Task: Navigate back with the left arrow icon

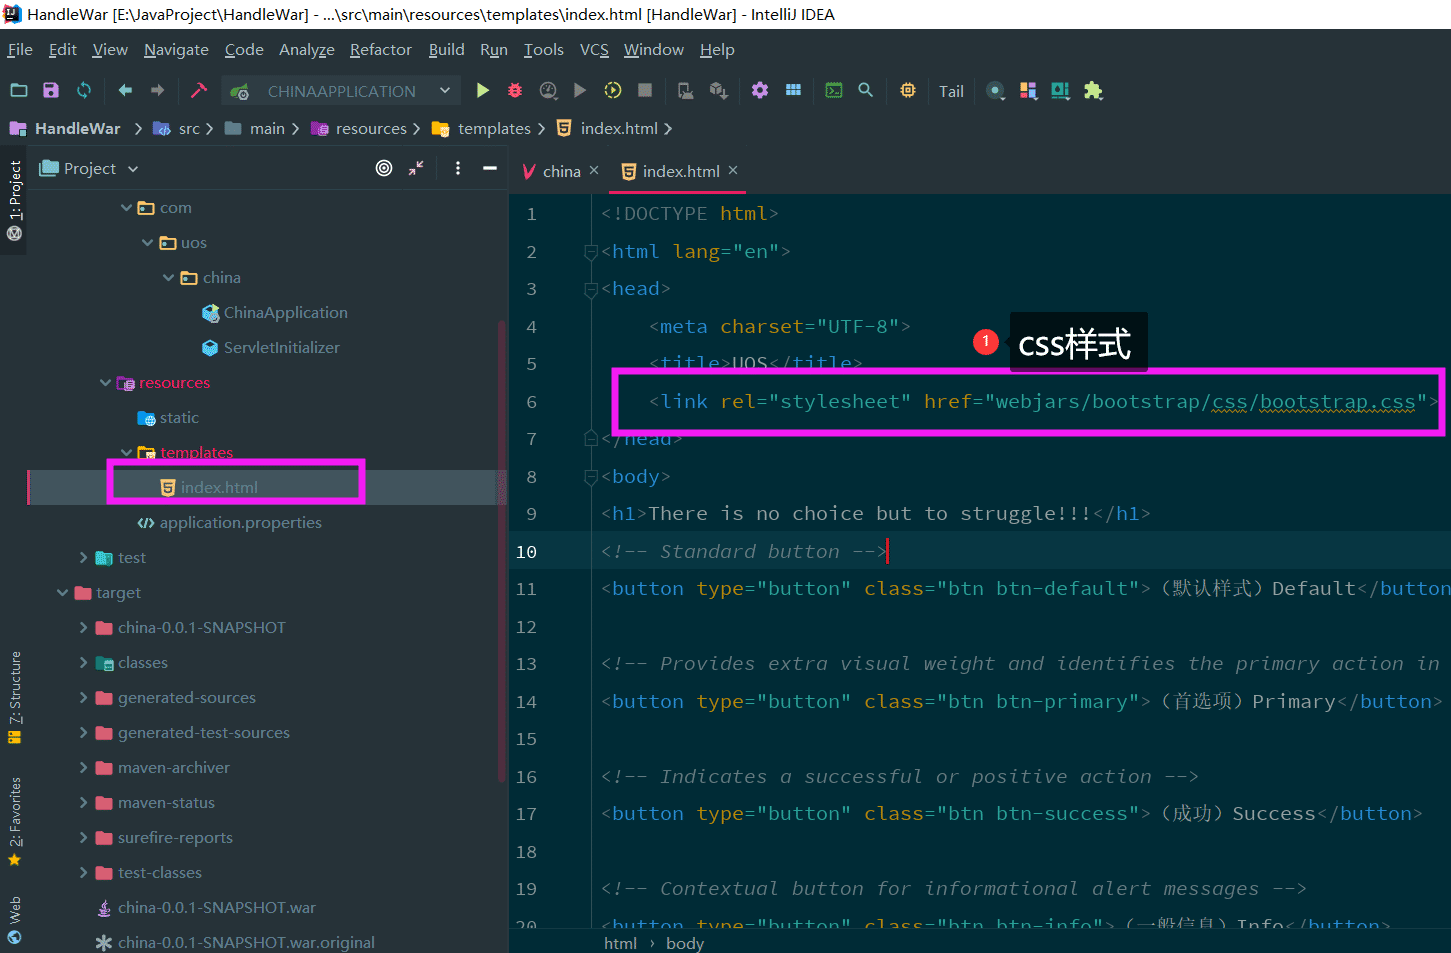Action: click(125, 90)
